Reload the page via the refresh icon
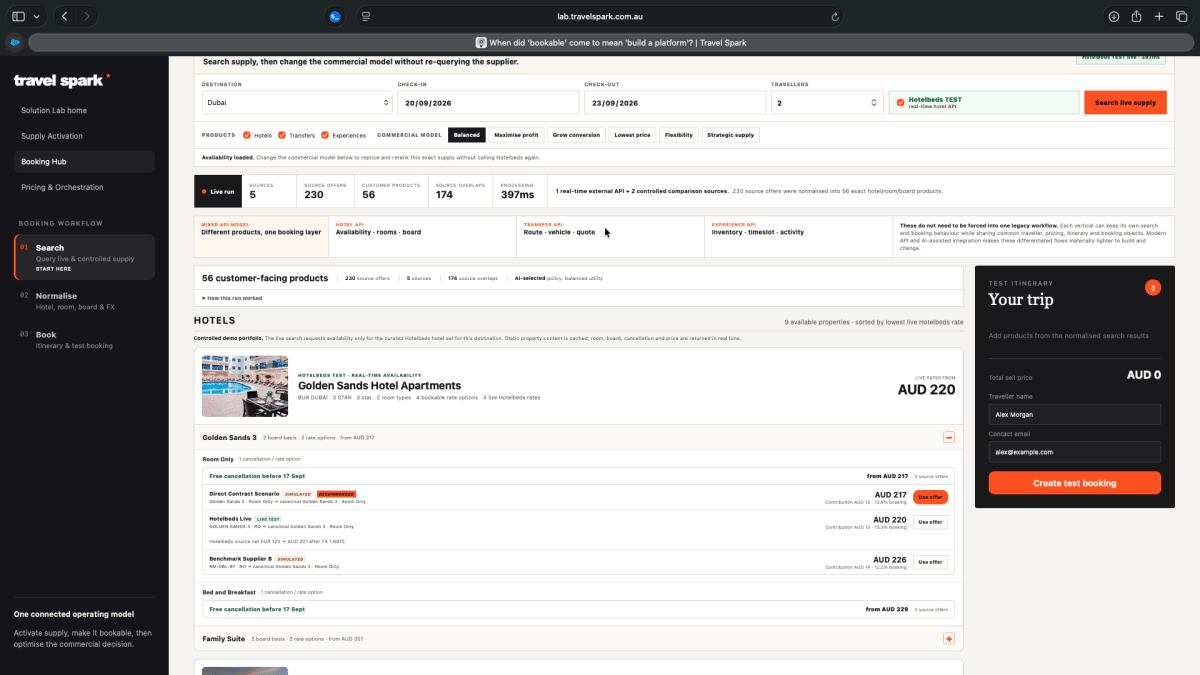The height and width of the screenshot is (675, 1200). (835, 16)
